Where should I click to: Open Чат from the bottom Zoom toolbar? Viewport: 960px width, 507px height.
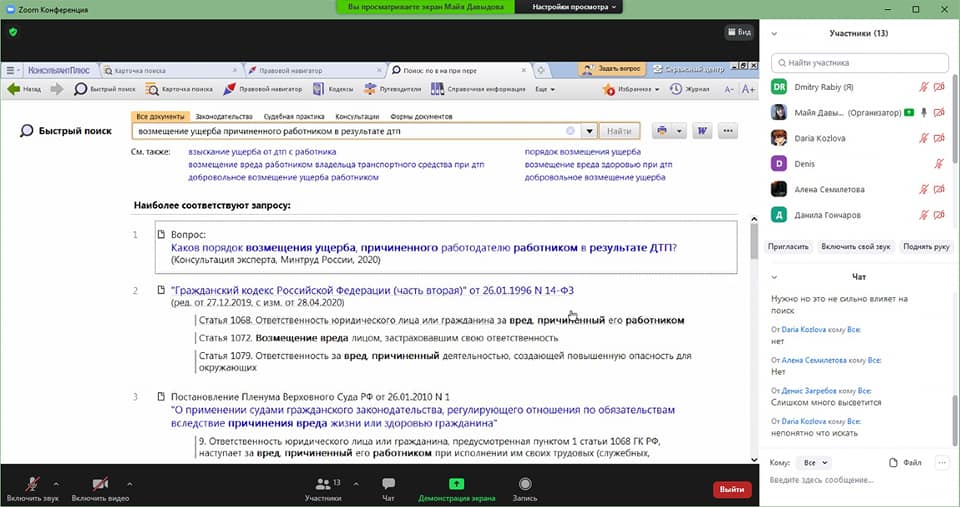tap(388, 489)
